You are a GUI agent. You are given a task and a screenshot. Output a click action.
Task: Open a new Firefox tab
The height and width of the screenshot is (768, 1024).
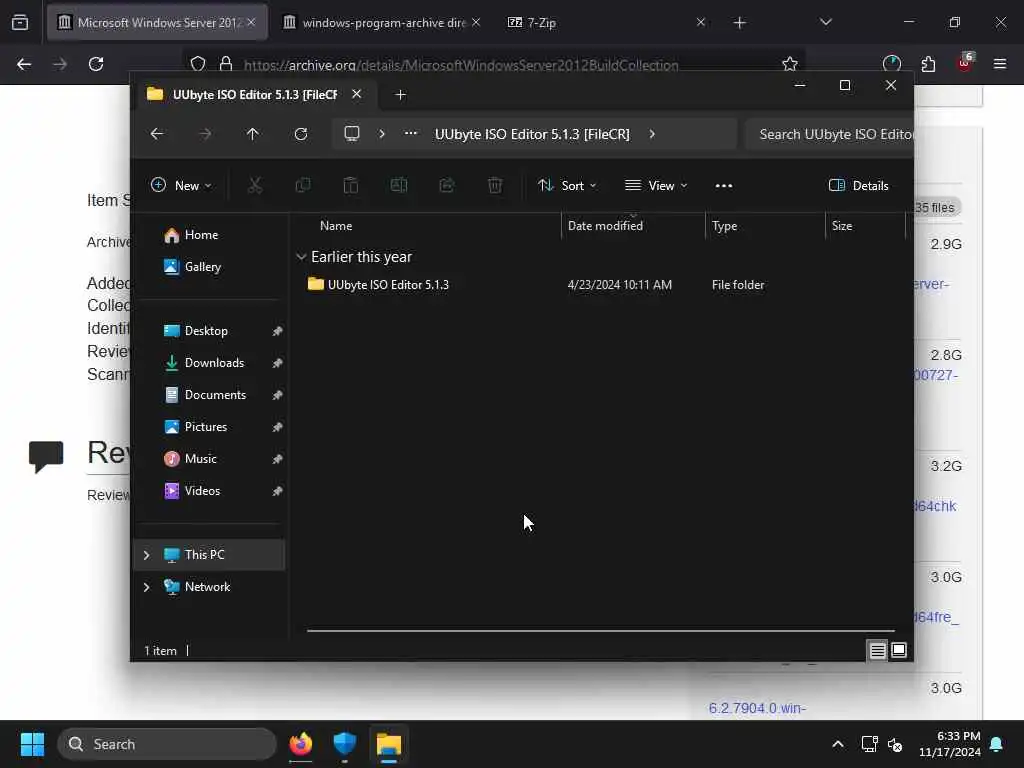click(x=739, y=23)
